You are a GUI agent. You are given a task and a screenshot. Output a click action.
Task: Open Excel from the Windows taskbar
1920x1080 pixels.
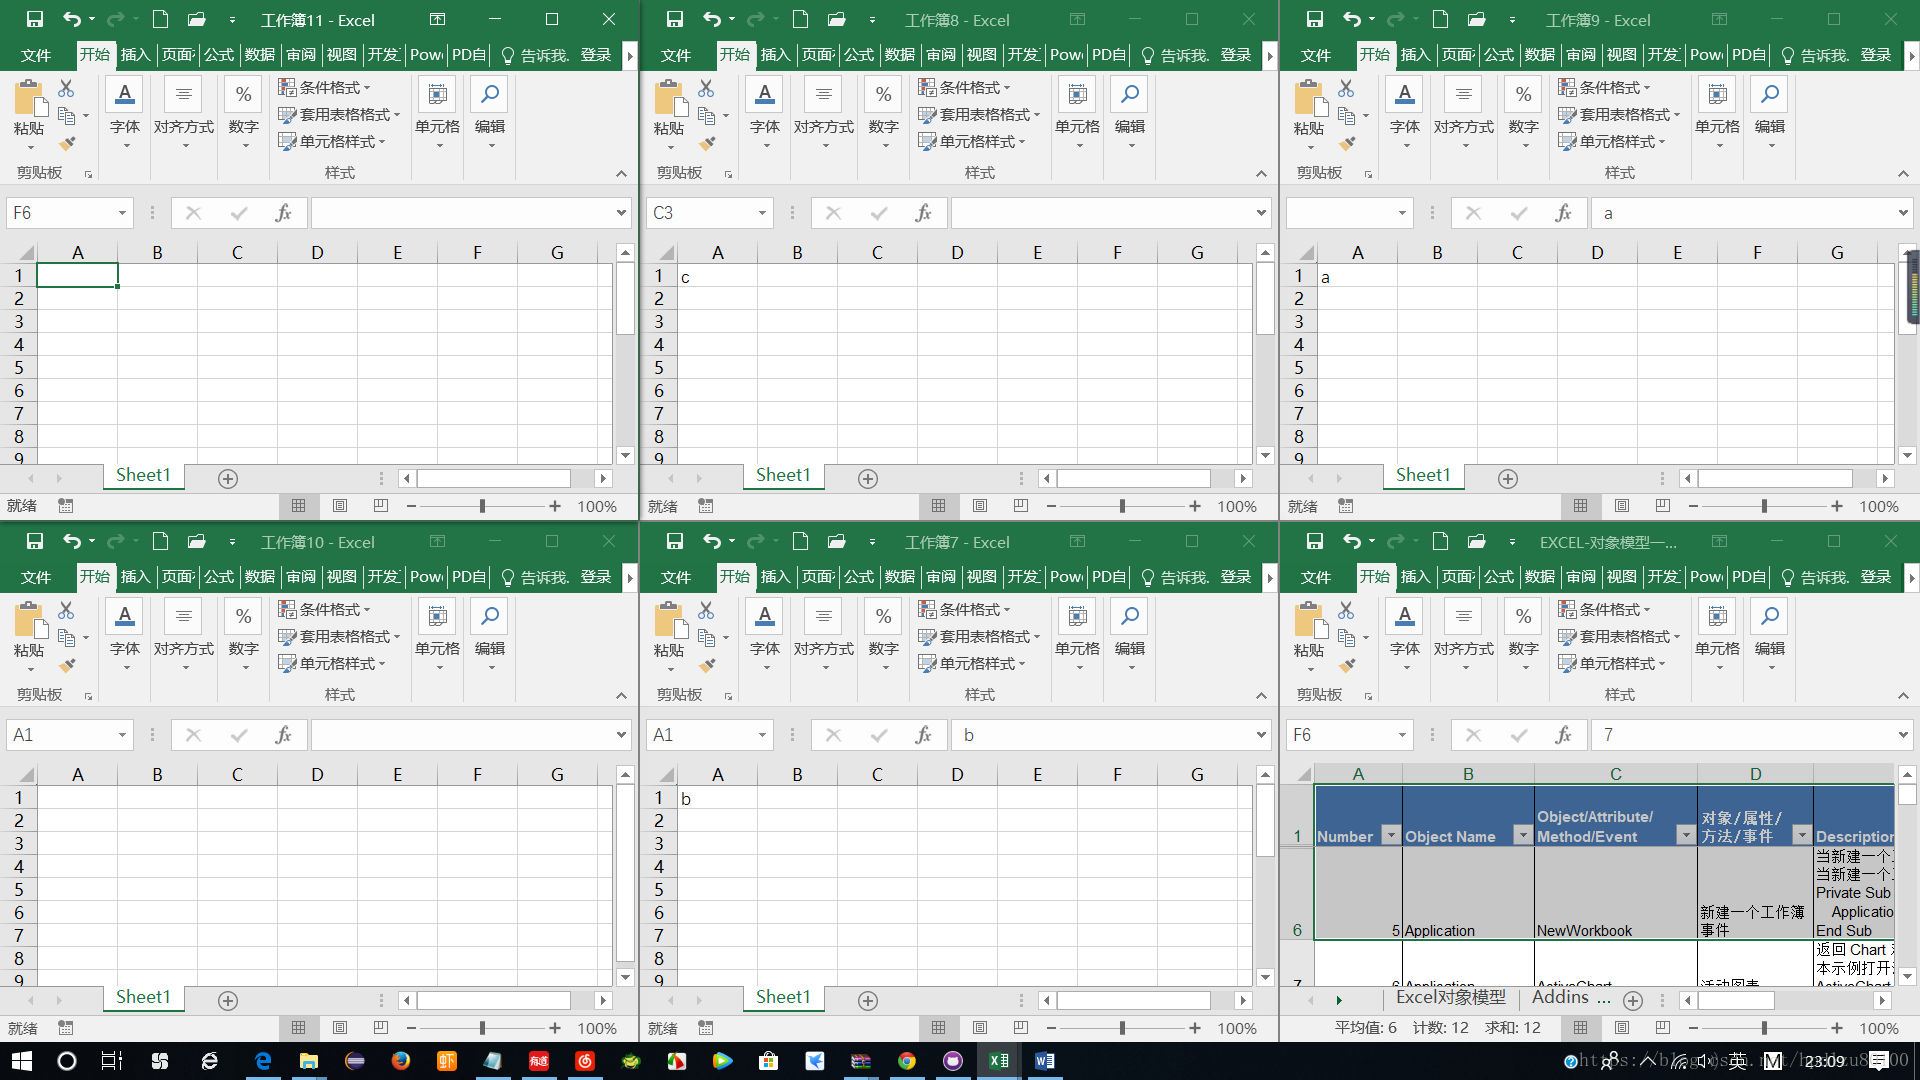click(x=999, y=1061)
